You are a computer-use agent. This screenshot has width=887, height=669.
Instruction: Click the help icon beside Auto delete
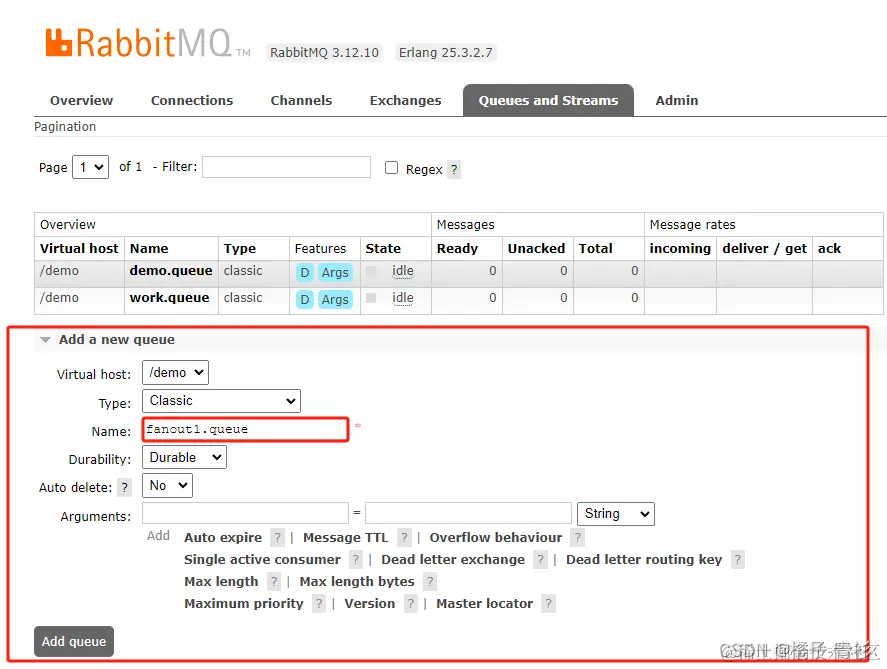124,487
